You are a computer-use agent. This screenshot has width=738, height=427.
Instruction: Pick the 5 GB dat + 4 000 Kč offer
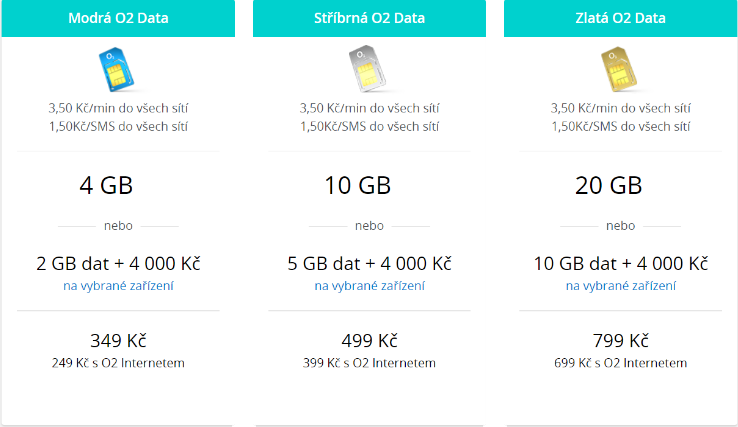(369, 264)
